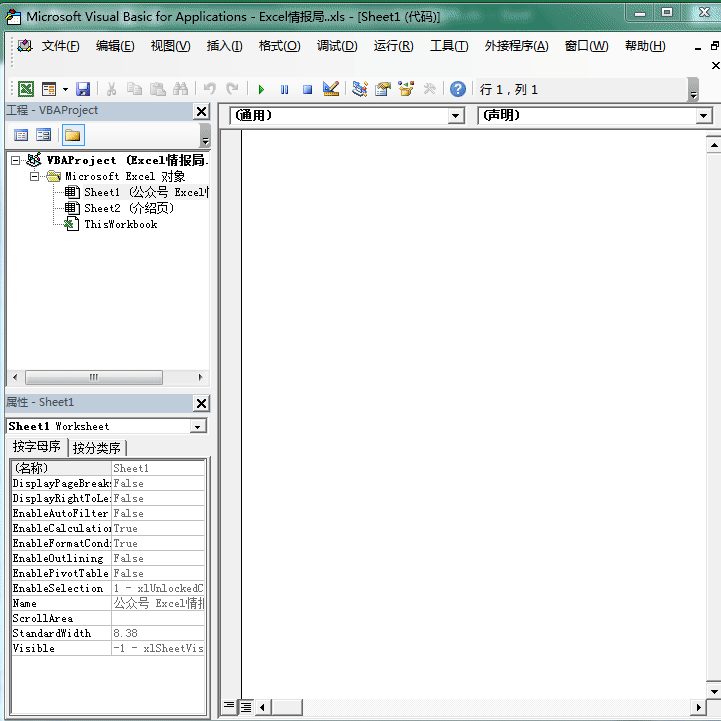Click the Name property value field
The height and width of the screenshot is (721, 721).
158,603
